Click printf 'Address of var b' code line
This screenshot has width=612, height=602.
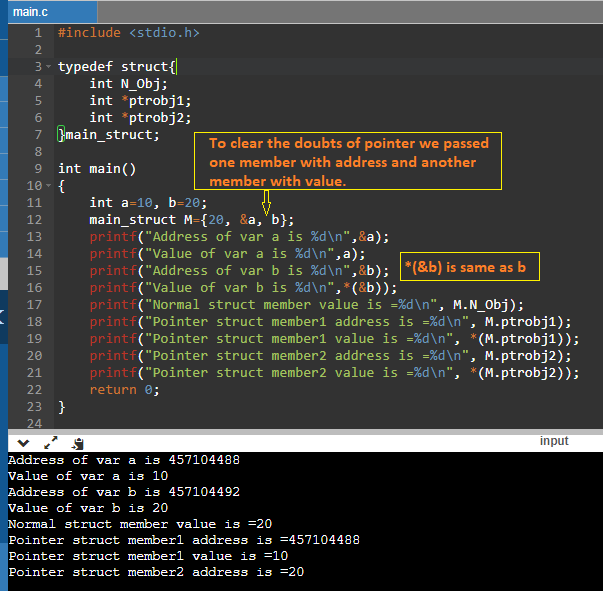[239, 271]
